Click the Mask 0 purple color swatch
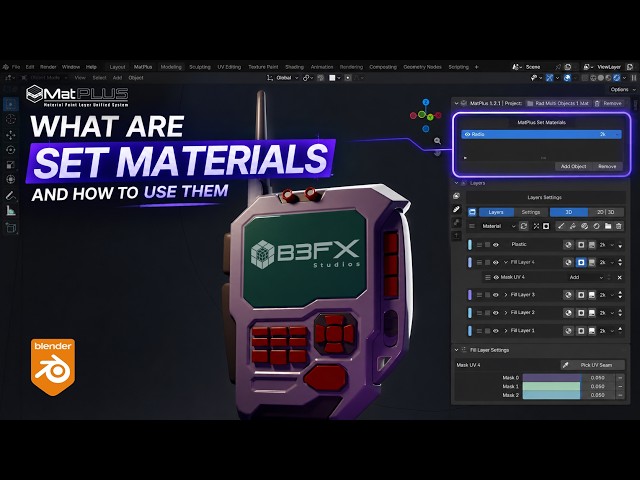 pos(551,378)
